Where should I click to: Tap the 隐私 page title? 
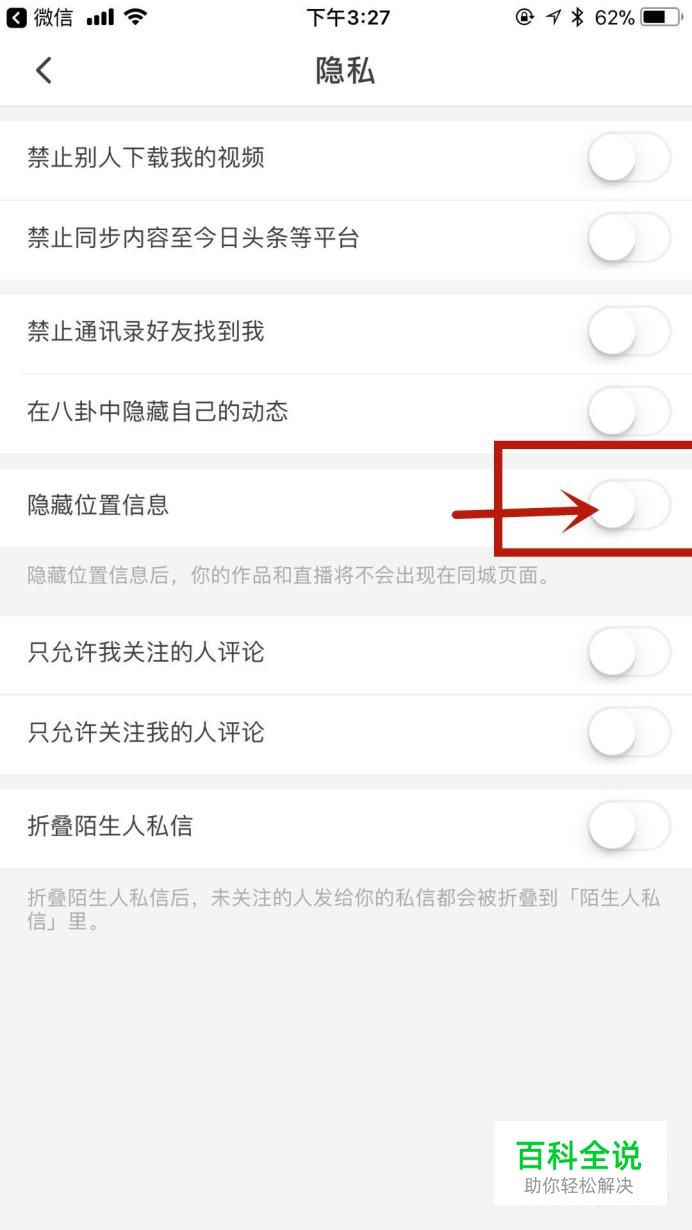pos(345,71)
